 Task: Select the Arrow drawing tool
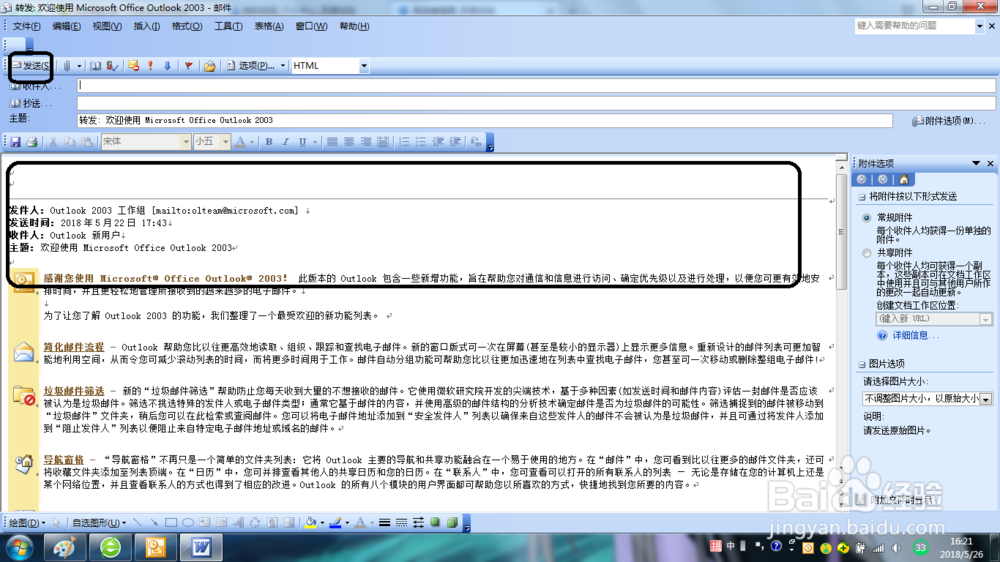[154, 522]
